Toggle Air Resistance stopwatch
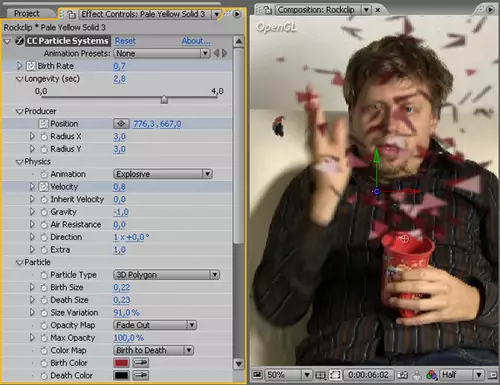The image size is (500, 385). point(44,225)
